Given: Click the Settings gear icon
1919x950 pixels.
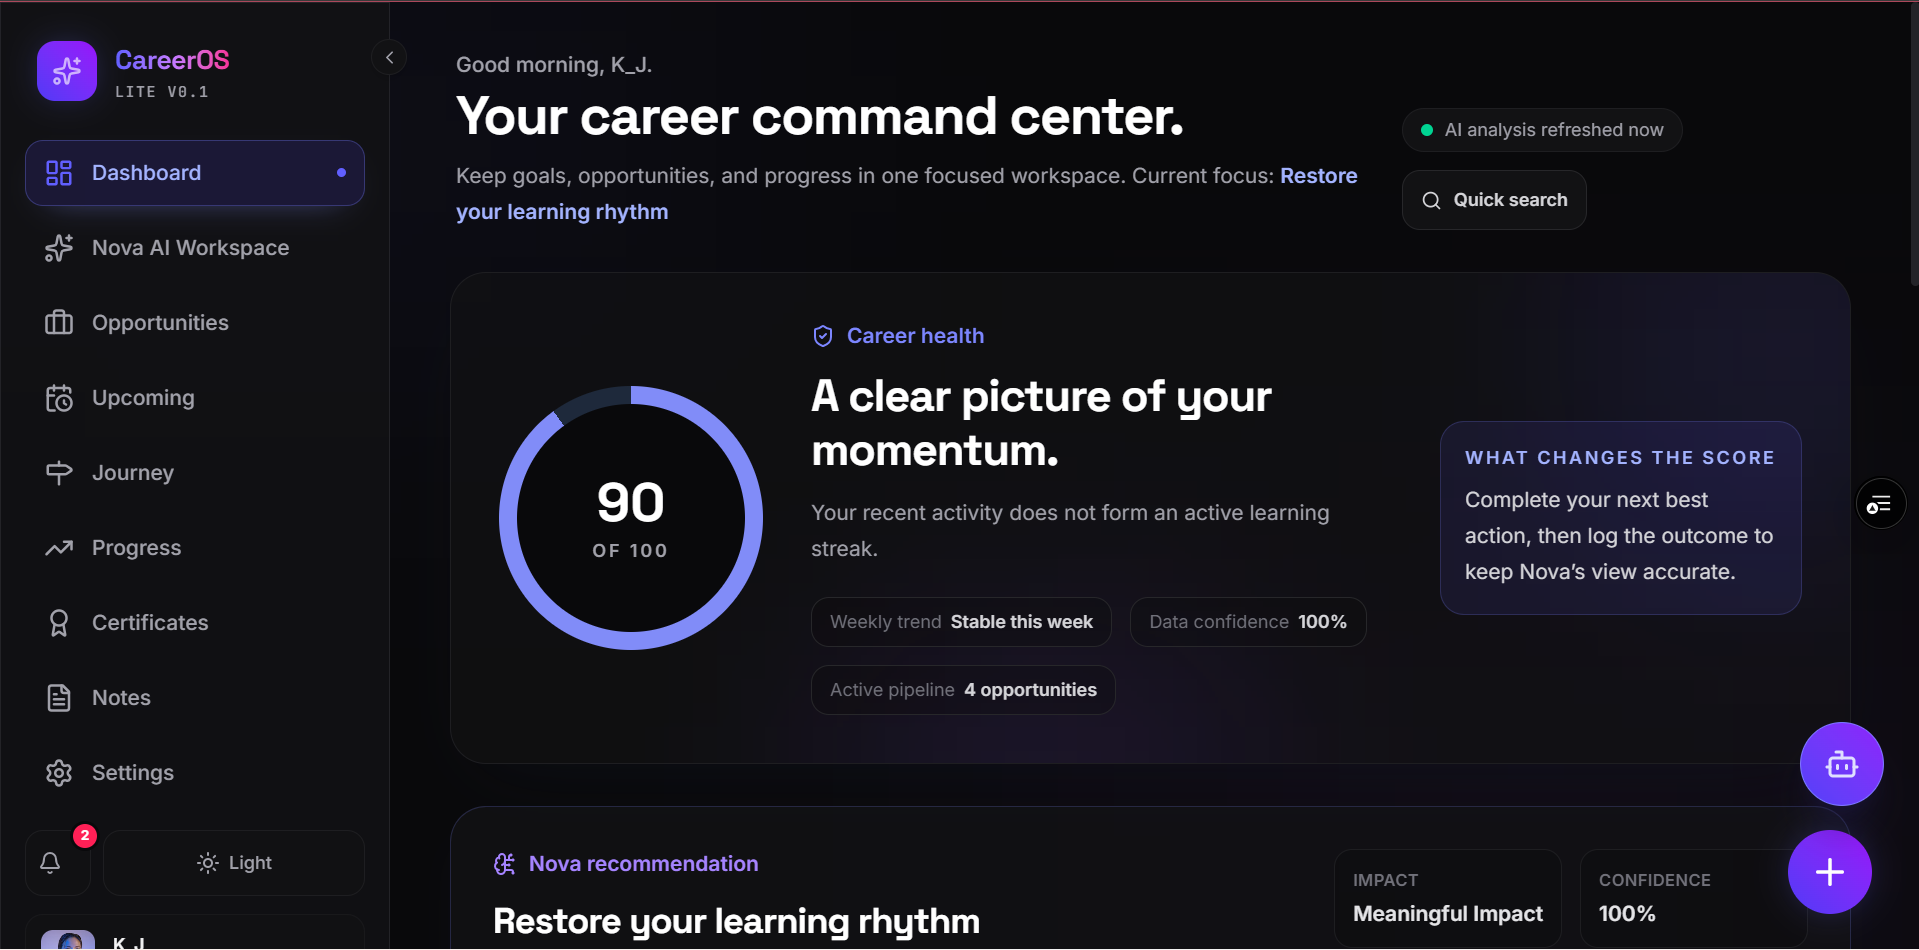Looking at the screenshot, I should (59, 773).
